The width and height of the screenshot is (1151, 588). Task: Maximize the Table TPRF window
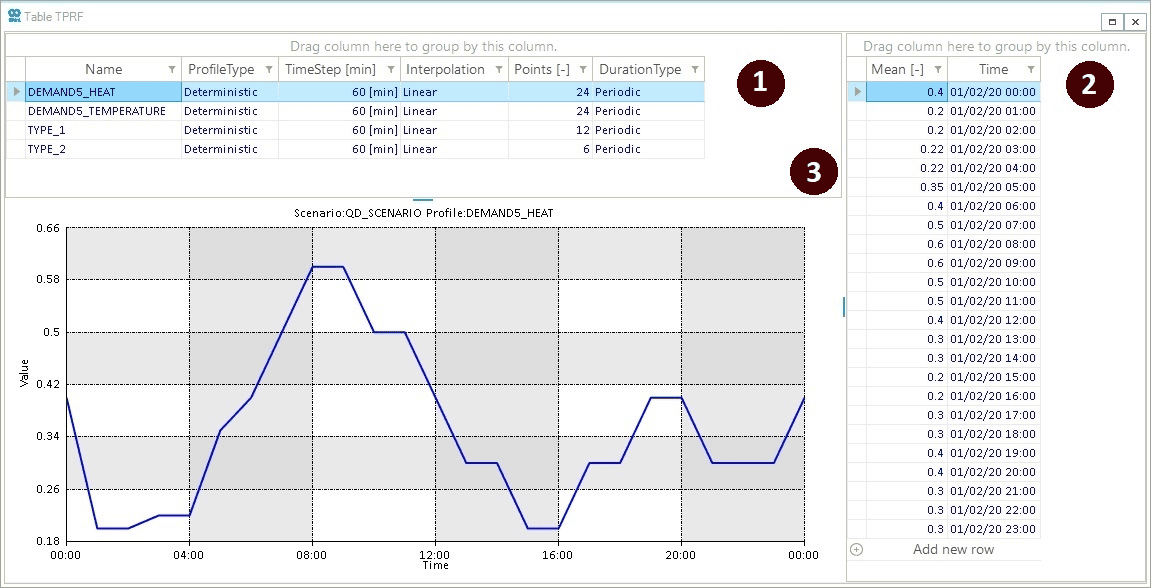(x=1112, y=21)
